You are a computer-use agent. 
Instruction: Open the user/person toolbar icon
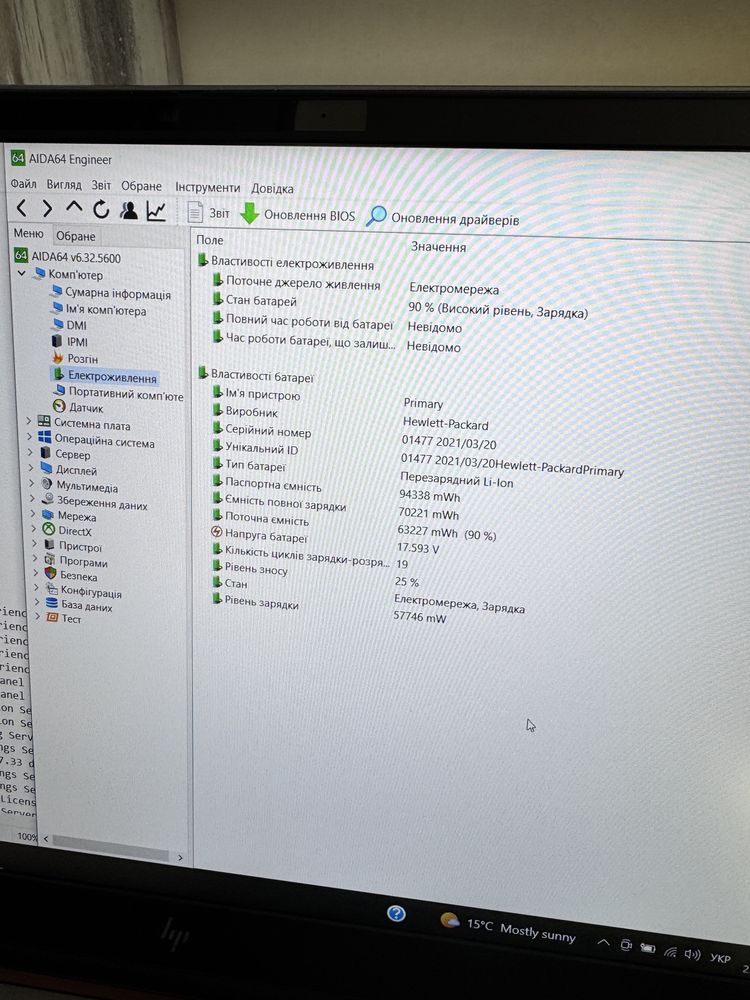click(x=129, y=210)
